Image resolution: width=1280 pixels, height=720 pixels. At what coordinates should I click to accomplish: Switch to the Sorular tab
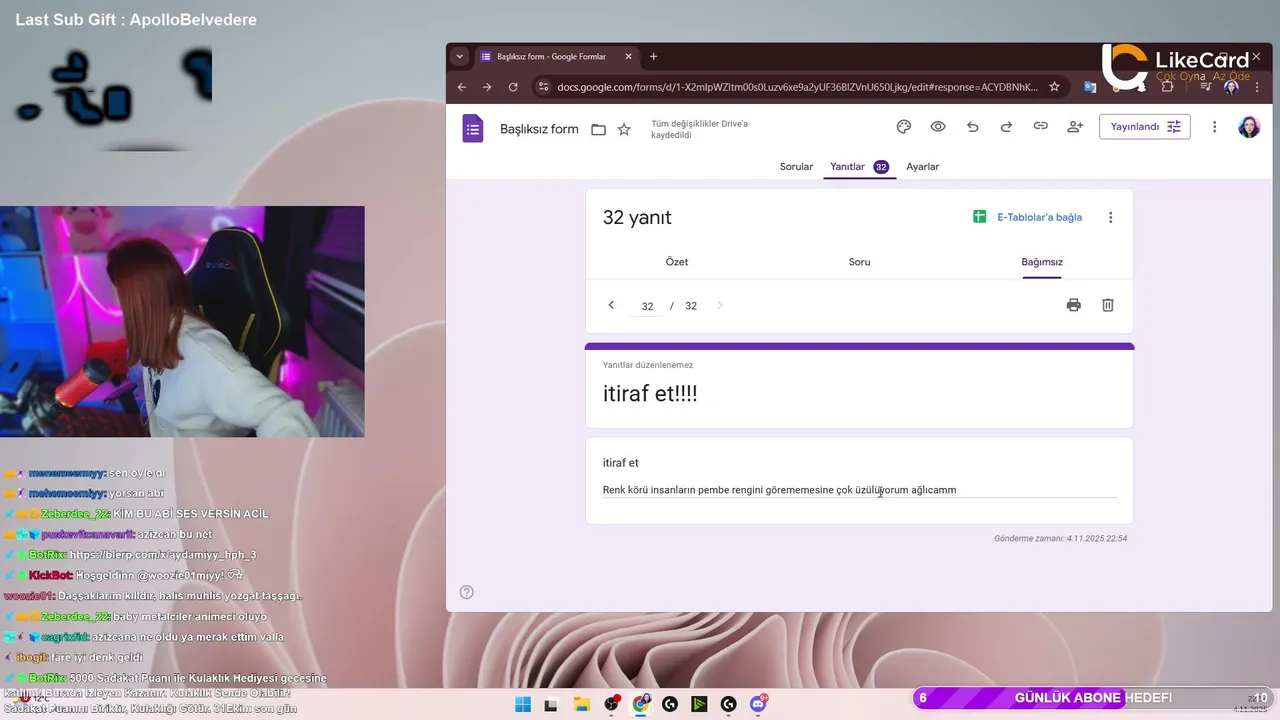pyautogui.click(x=796, y=167)
